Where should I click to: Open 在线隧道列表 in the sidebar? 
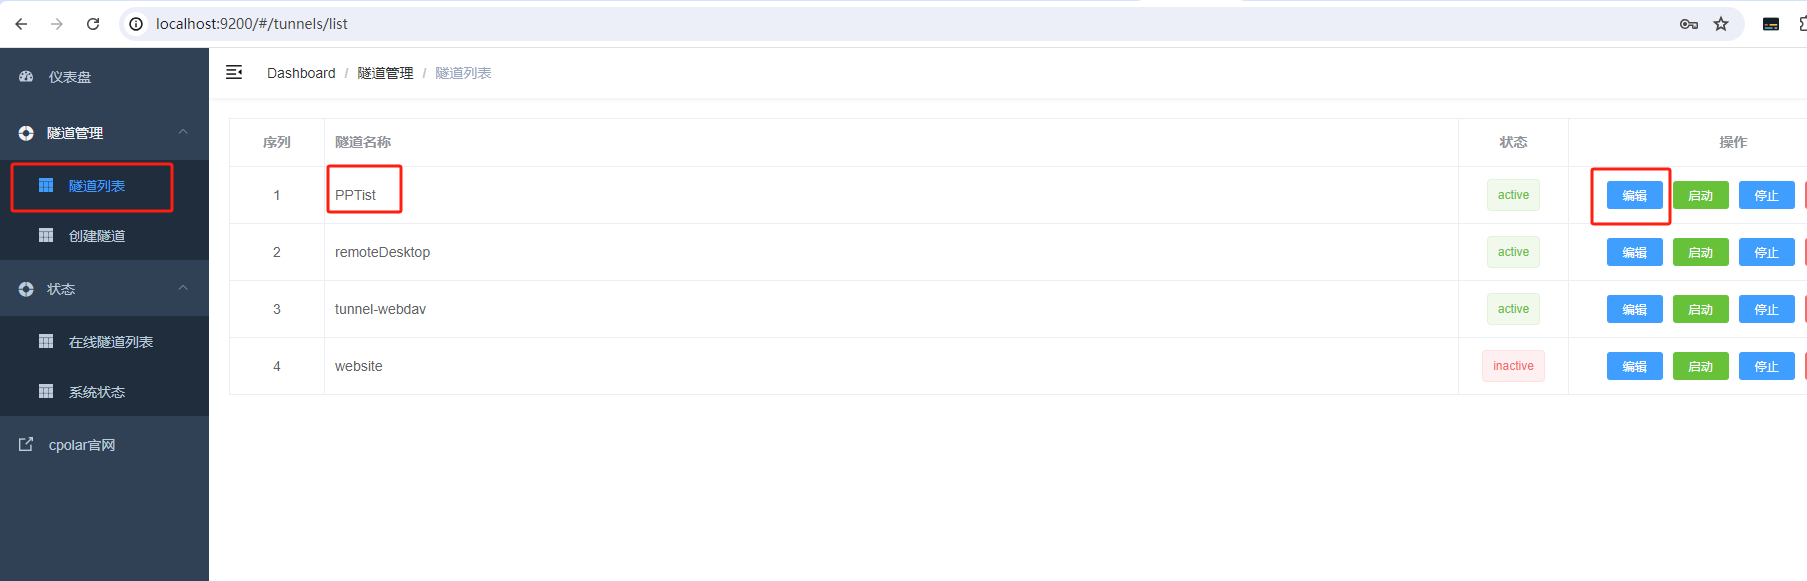click(x=110, y=342)
